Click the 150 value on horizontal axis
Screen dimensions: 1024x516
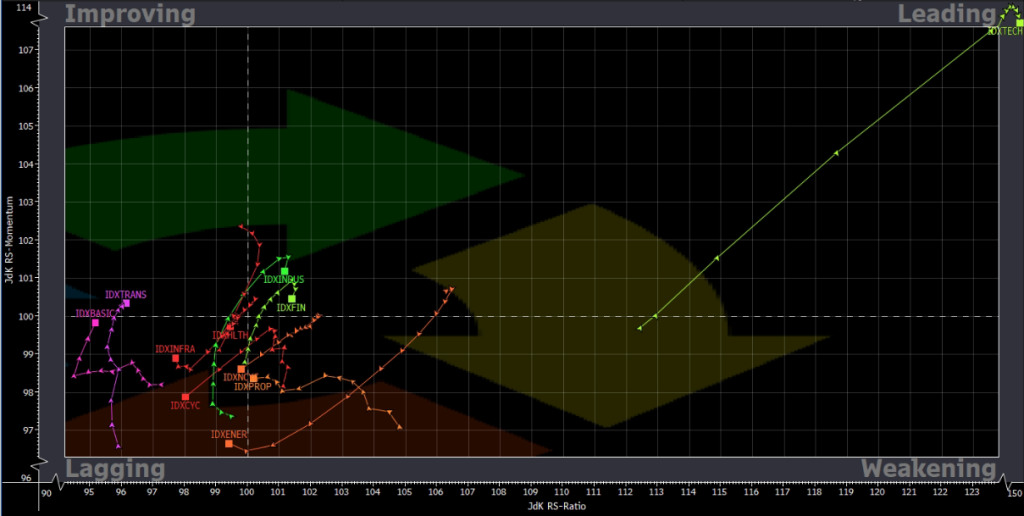click(x=1015, y=492)
